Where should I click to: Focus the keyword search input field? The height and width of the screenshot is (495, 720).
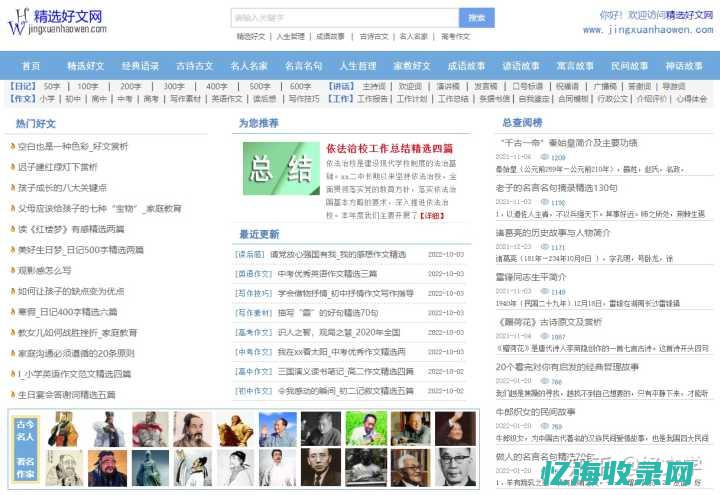click(x=345, y=18)
